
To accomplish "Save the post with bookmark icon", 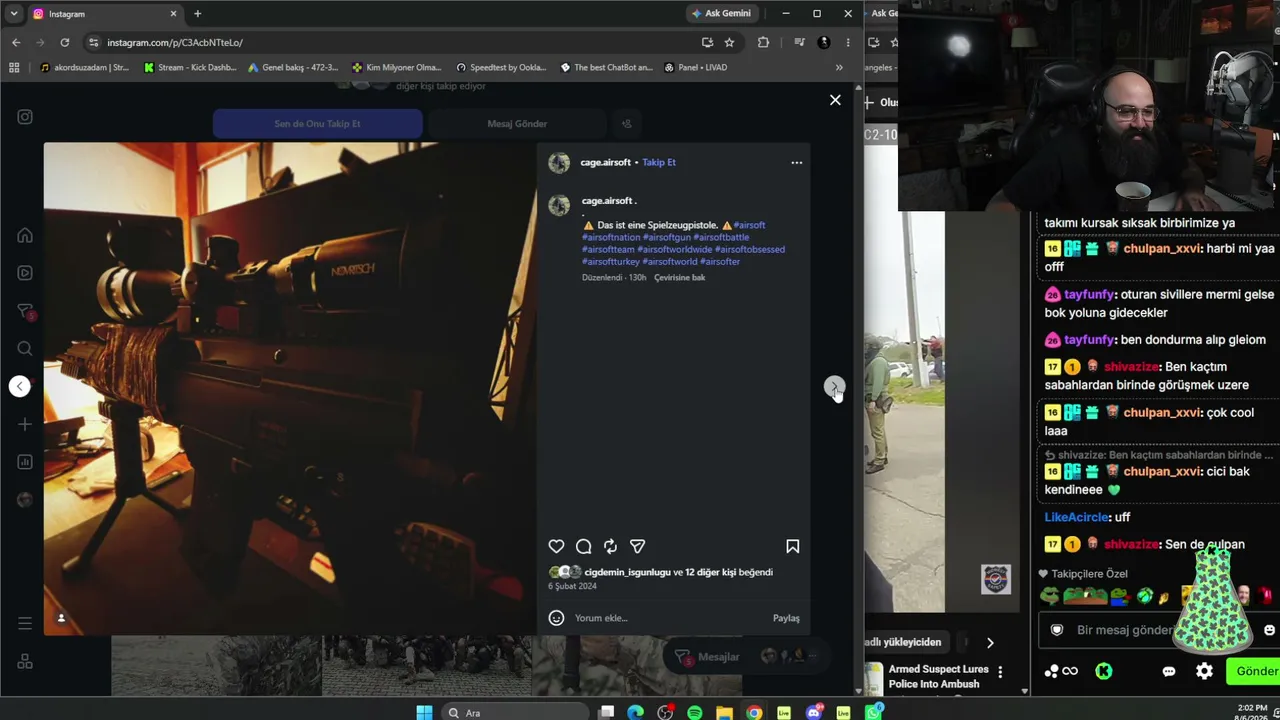I will (792, 546).
